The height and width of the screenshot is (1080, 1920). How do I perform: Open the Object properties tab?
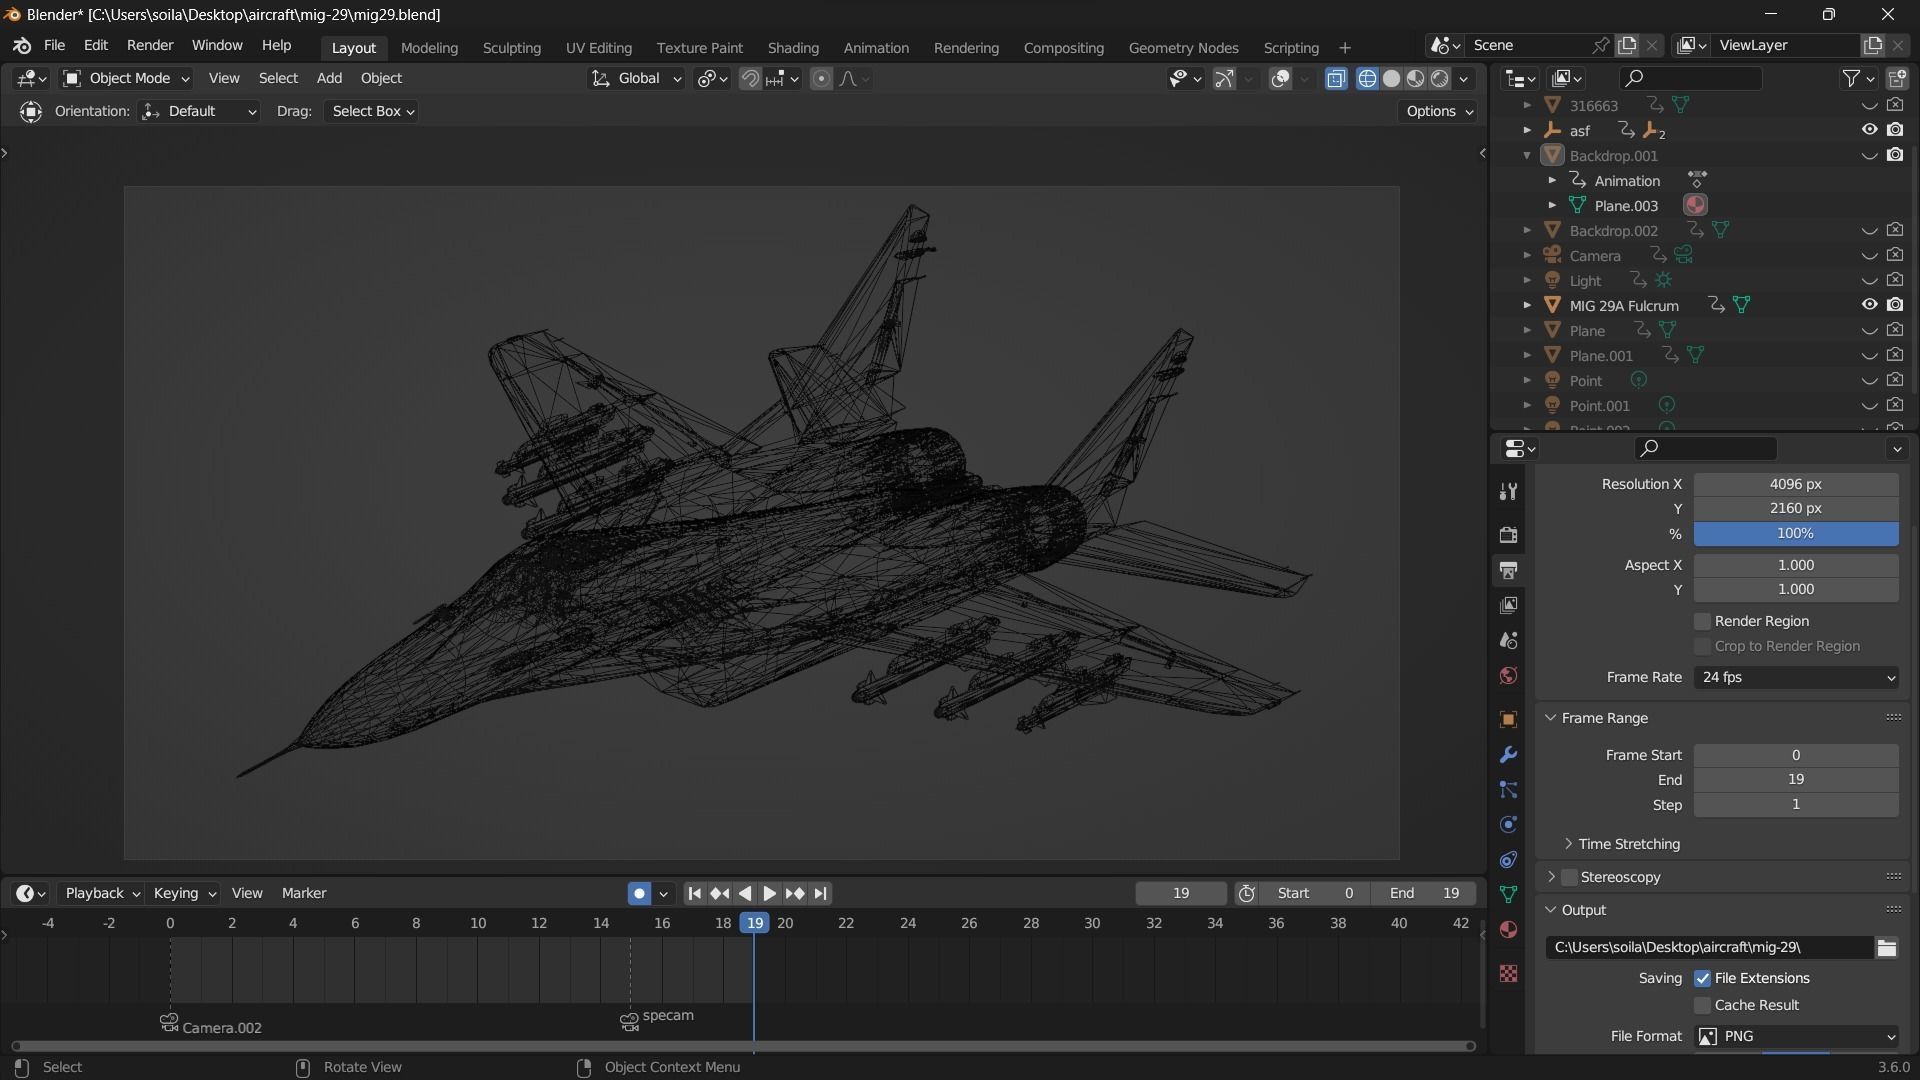point(1508,720)
